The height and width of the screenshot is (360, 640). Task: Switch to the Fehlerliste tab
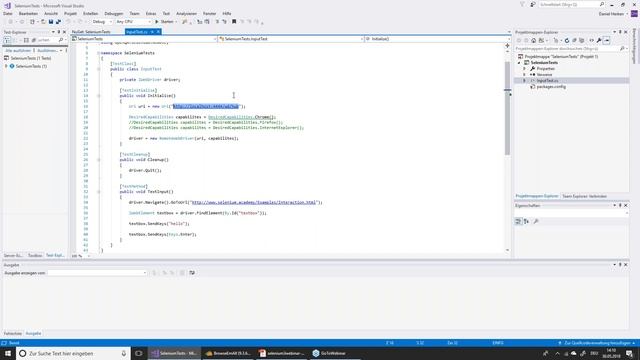tap(13, 333)
